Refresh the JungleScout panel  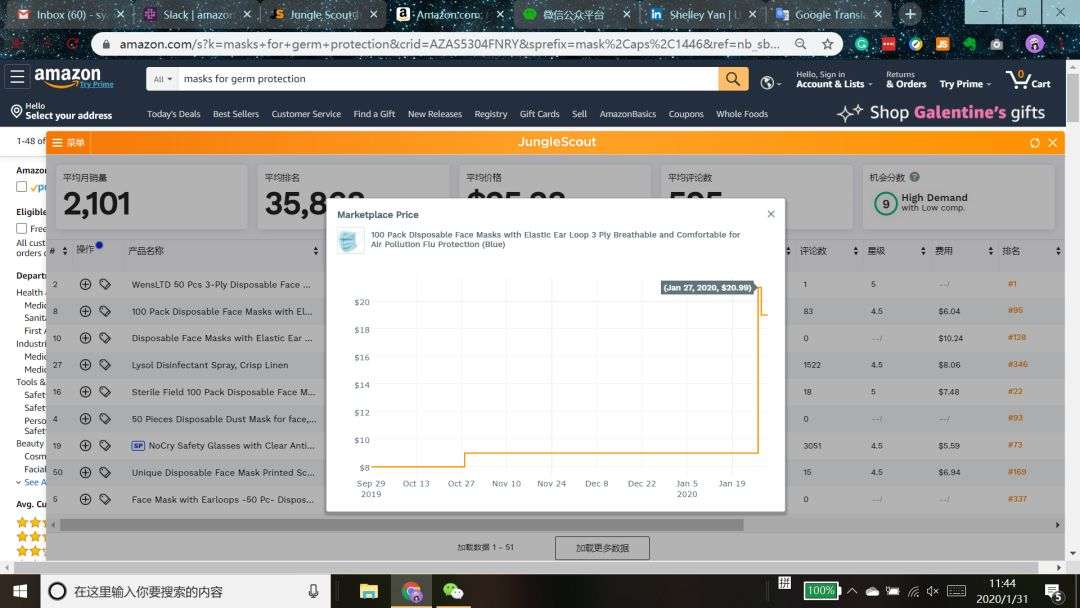tap(1035, 143)
